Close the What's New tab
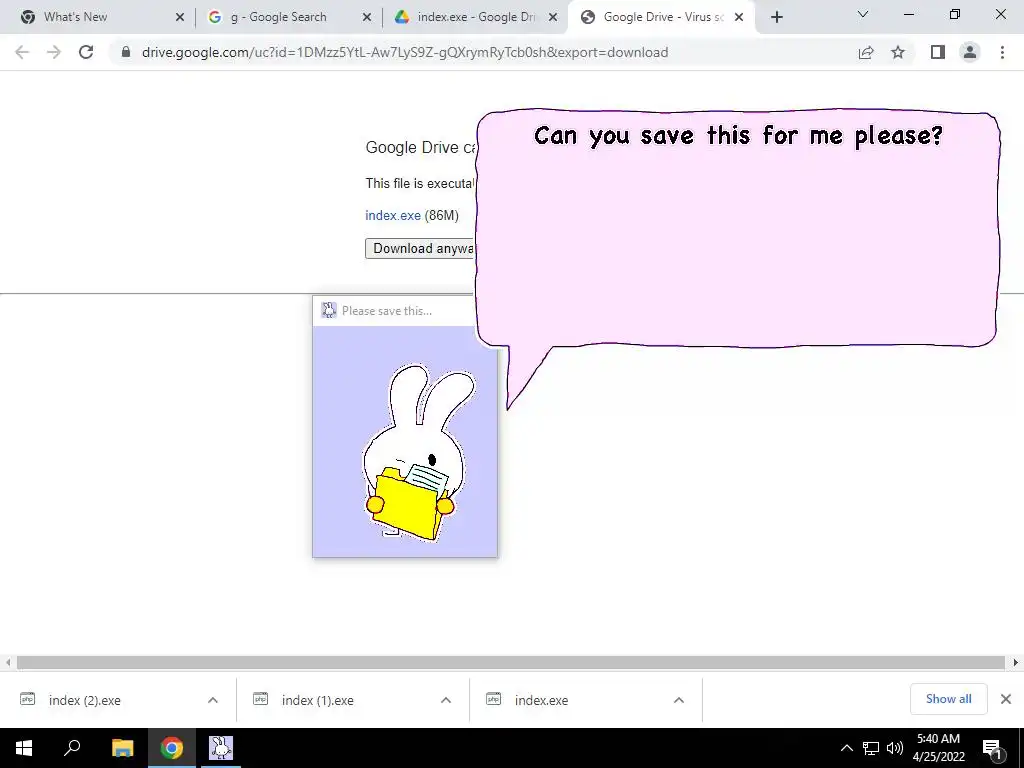 coord(180,18)
